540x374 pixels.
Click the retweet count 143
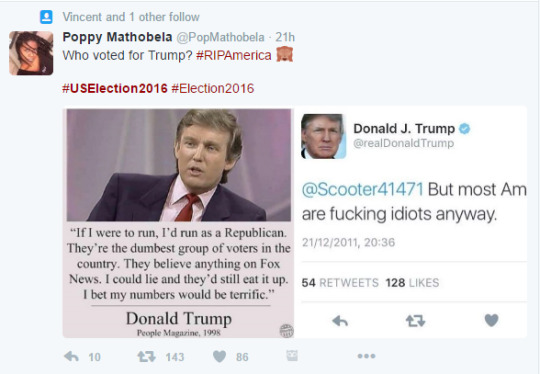tap(175, 357)
